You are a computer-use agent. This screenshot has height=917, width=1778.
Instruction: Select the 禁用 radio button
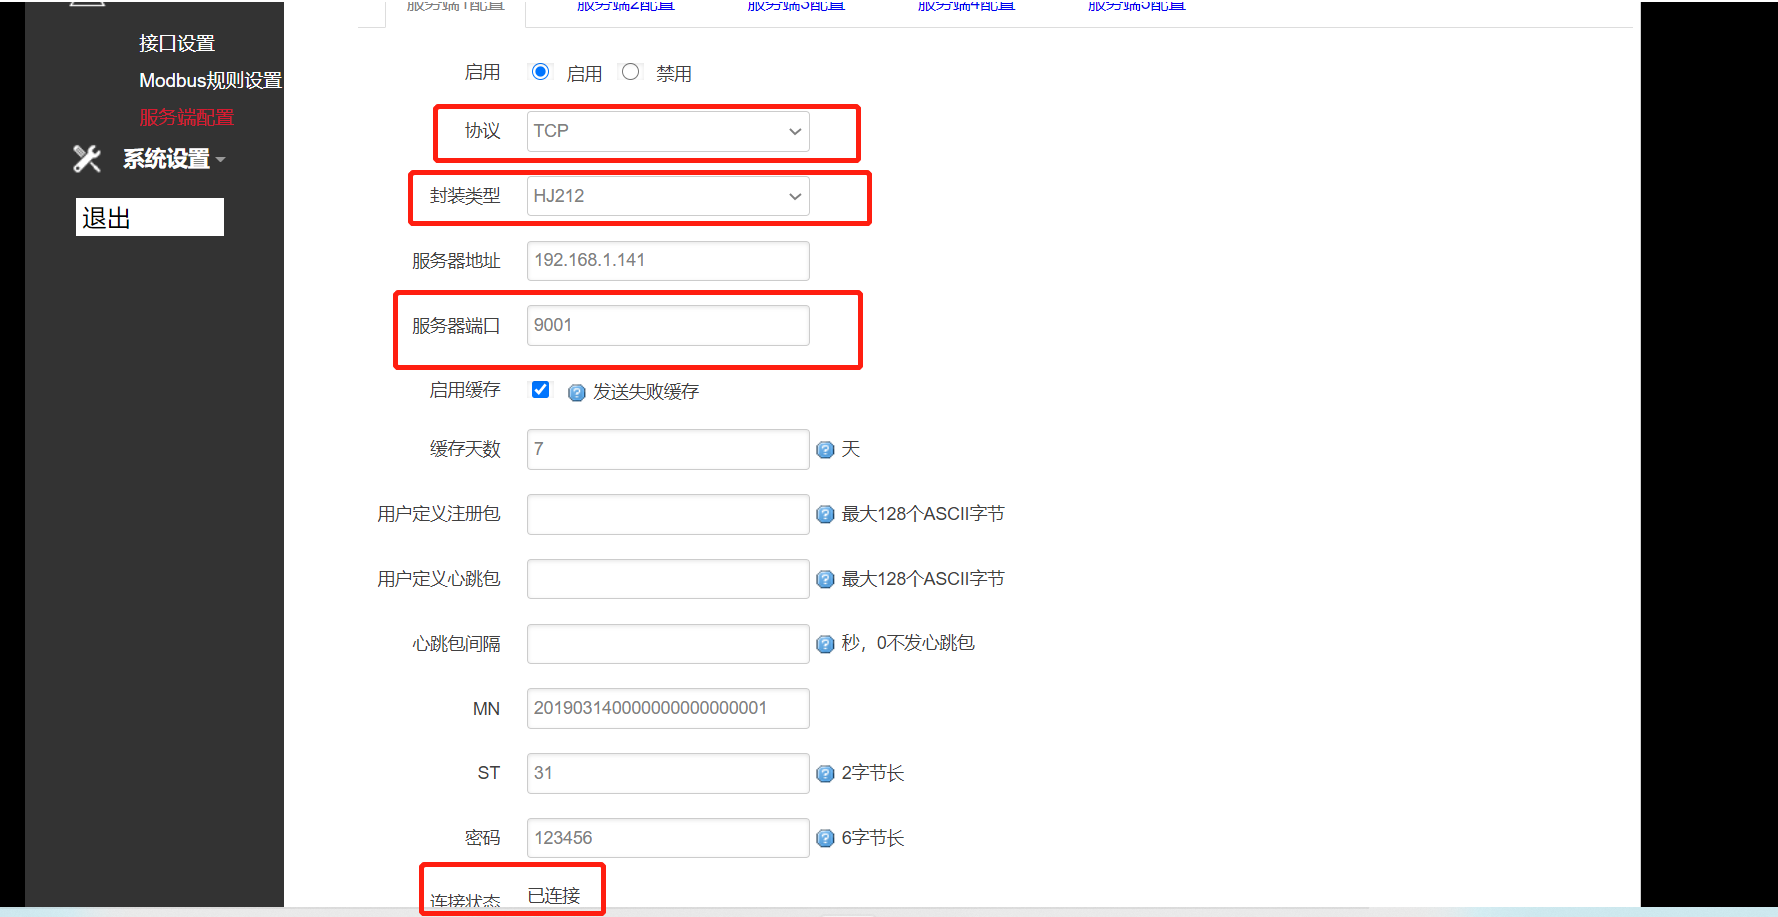[630, 71]
